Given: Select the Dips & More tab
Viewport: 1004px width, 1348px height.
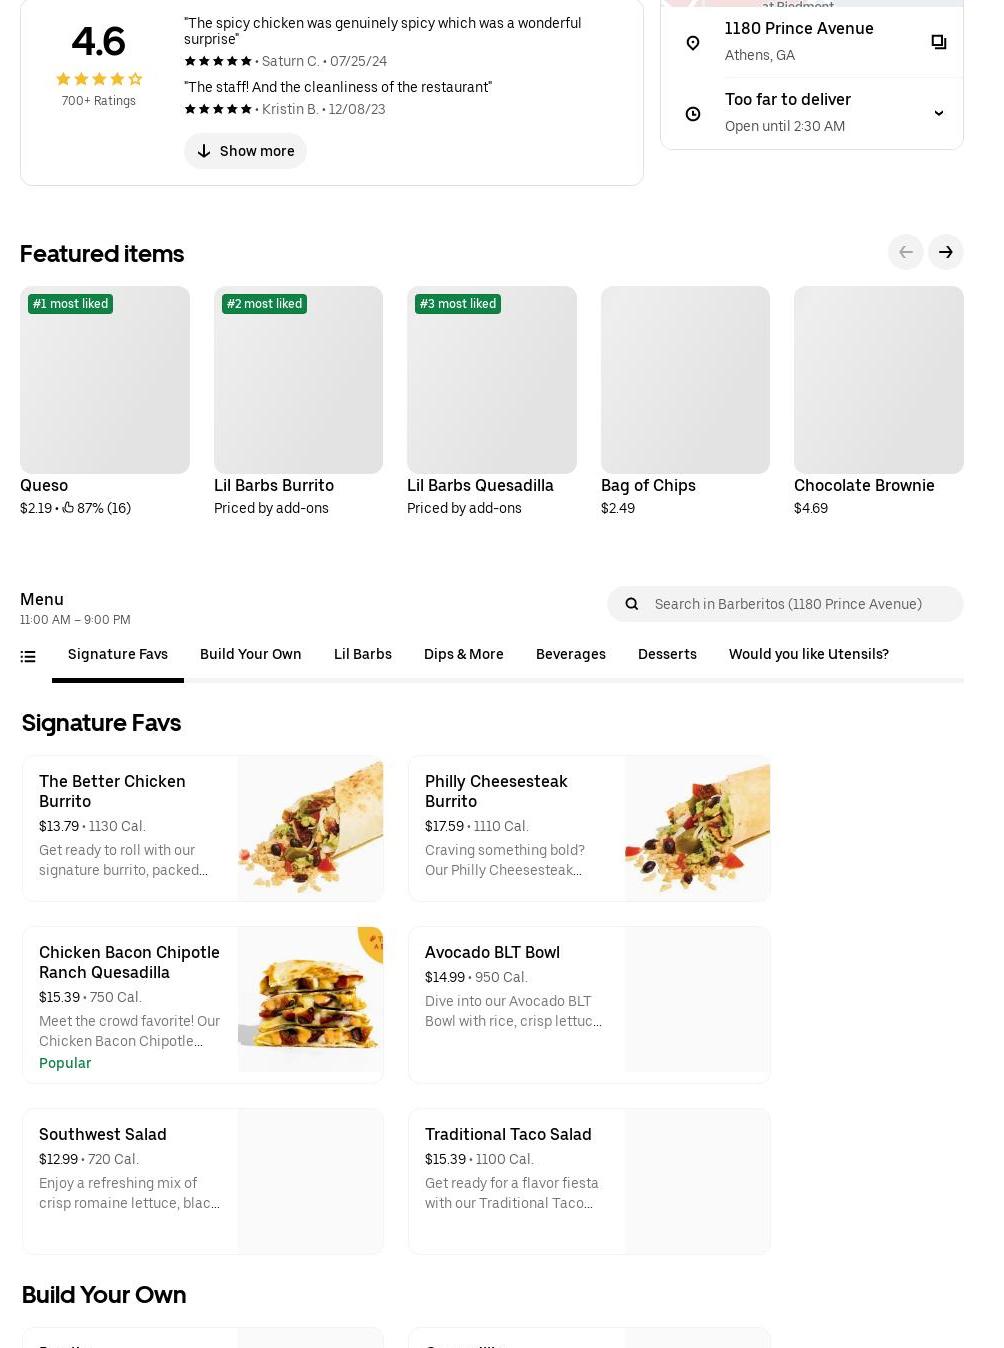Looking at the screenshot, I should (463, 654).
